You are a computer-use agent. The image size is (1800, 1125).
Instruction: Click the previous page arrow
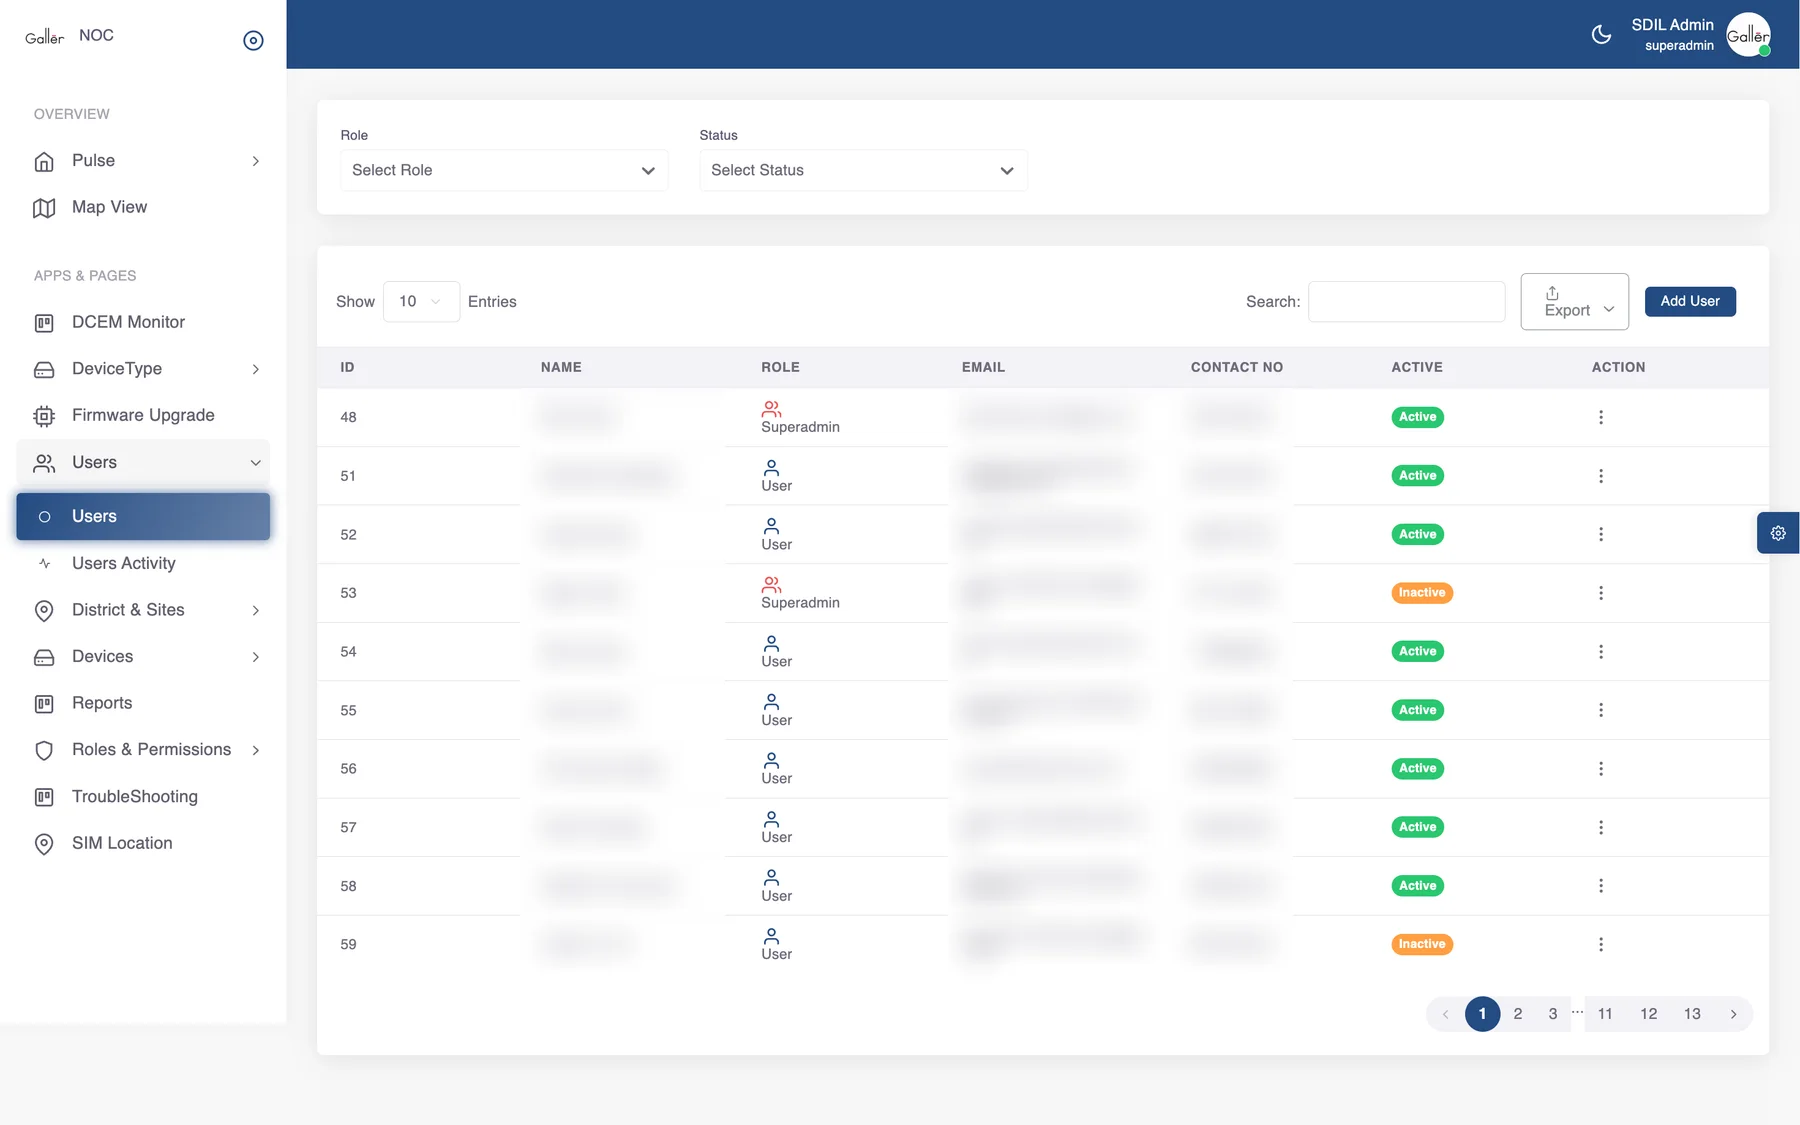(x=1445, y=1014)
